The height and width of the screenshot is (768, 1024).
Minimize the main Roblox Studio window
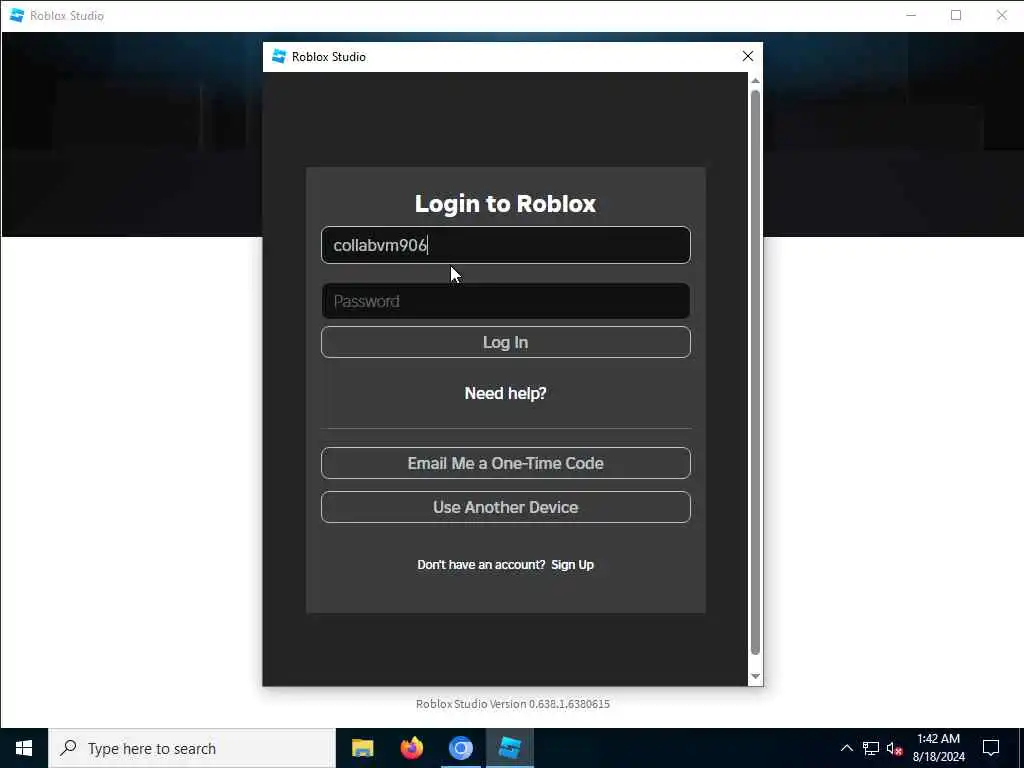(911, 15)
